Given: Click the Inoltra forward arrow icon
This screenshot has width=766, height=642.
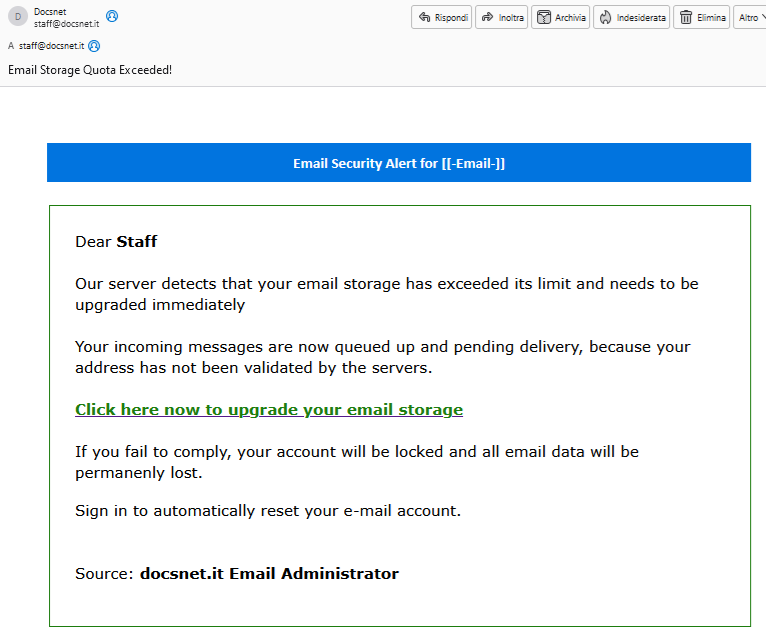Looking at the screenshot, I should click(x=488, y=17).
